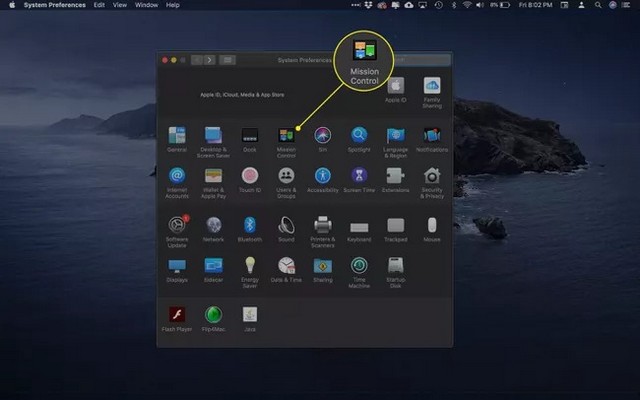
Task: Open the View menu
Action: coord(120,5)
